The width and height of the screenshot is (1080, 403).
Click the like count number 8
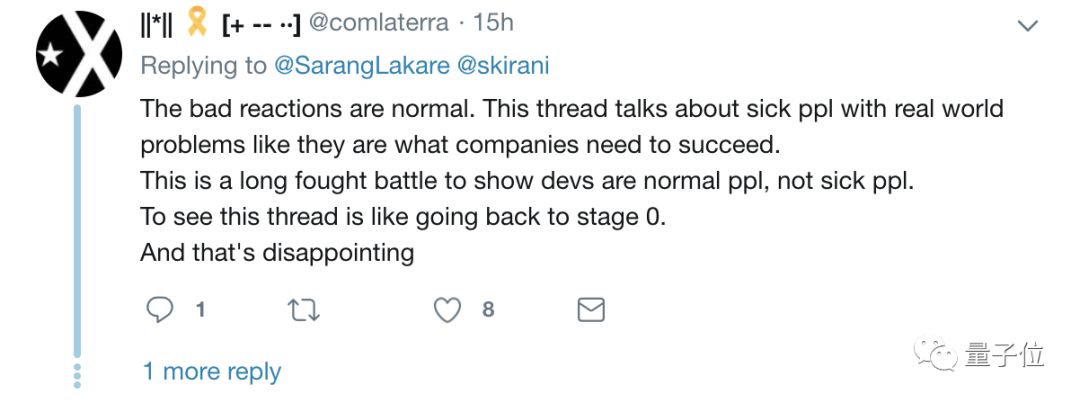[x=488, y=310]
